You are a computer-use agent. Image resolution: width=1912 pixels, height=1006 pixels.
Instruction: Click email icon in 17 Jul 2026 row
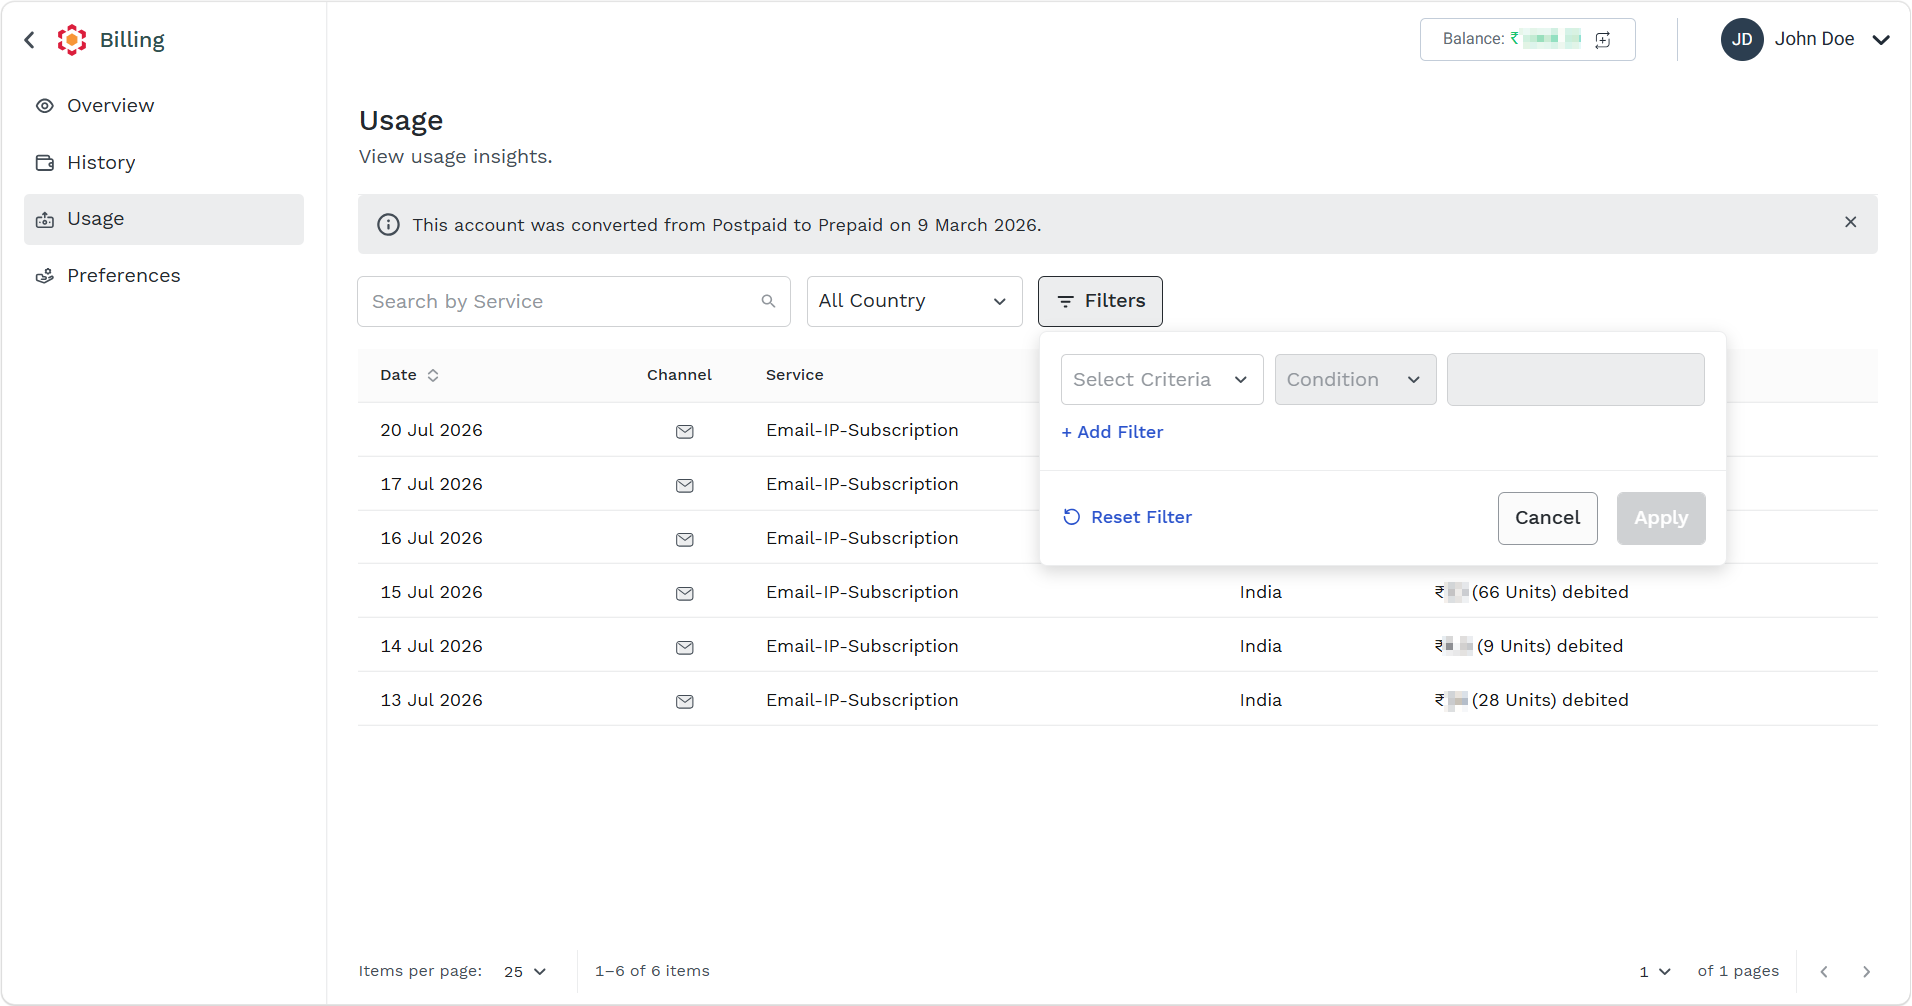[x=685, y=486]
